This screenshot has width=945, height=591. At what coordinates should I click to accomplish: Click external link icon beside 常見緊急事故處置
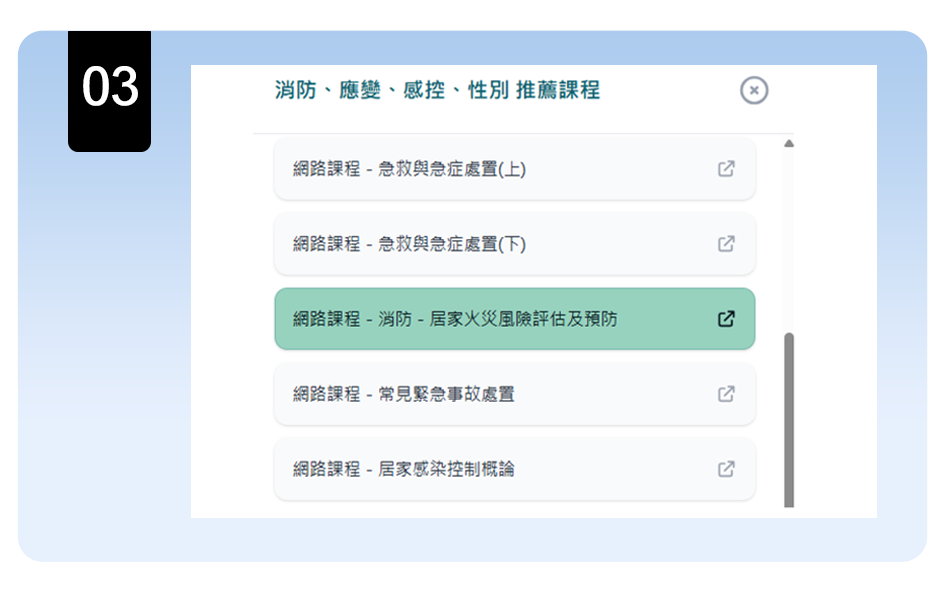727,394
